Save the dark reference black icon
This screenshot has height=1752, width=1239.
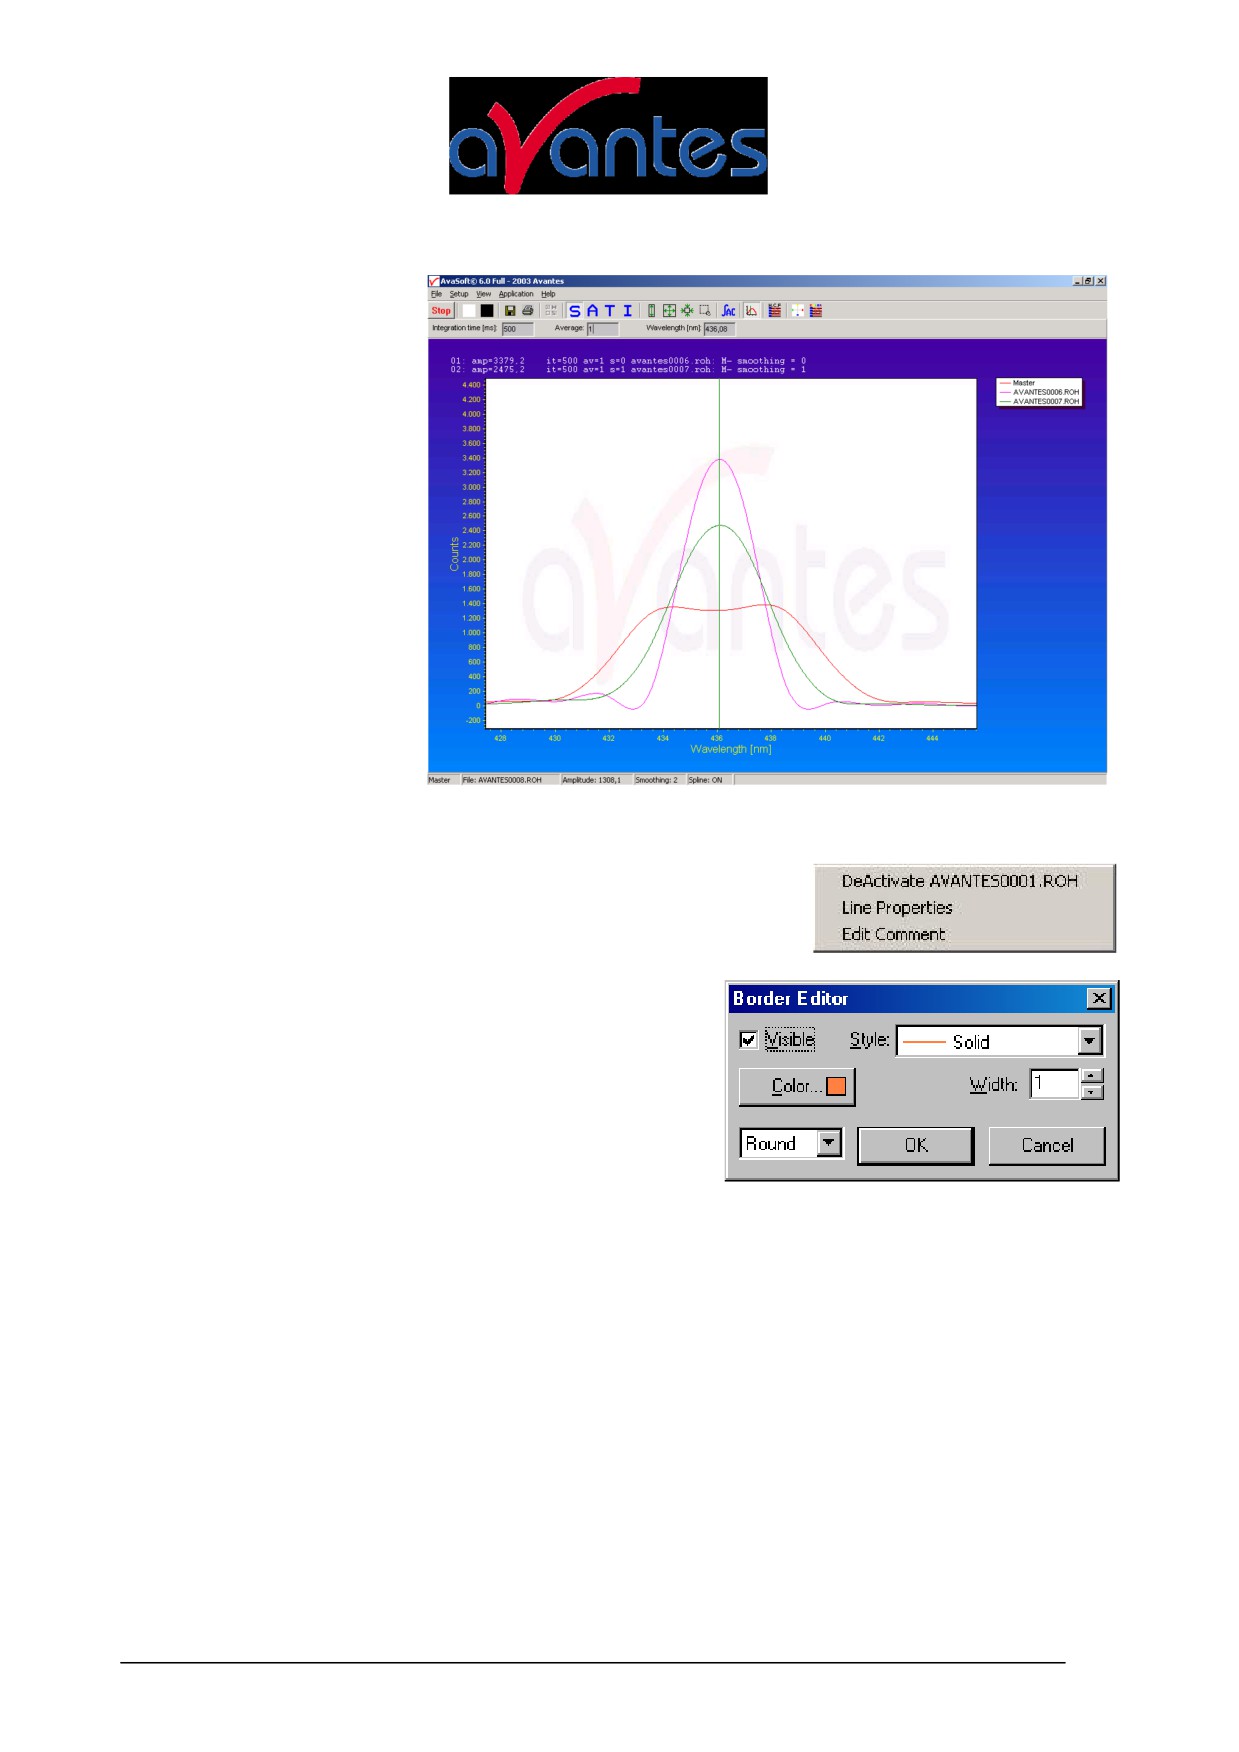pyautogui.click(x=487, y=311)
